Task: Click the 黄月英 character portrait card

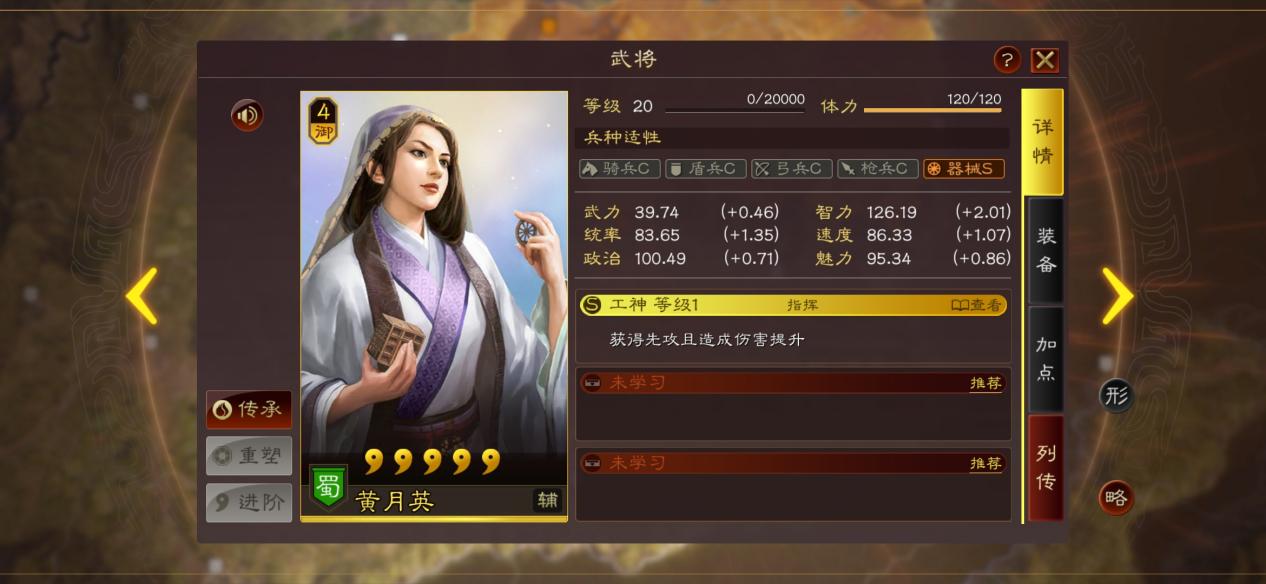Action: [434, 306]
